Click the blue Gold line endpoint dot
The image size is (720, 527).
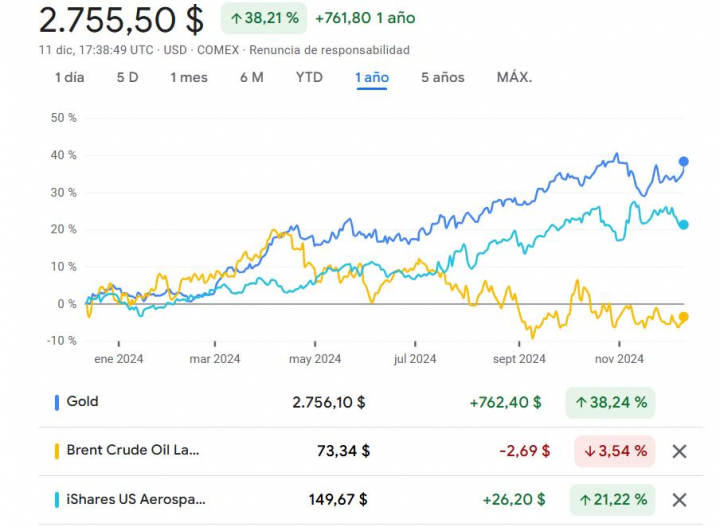[684, 161]
